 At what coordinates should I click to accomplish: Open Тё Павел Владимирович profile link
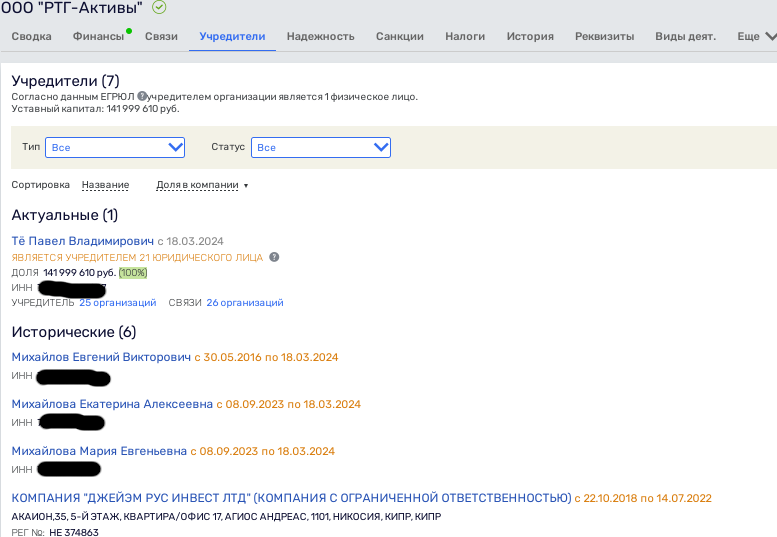coord(82,241)
